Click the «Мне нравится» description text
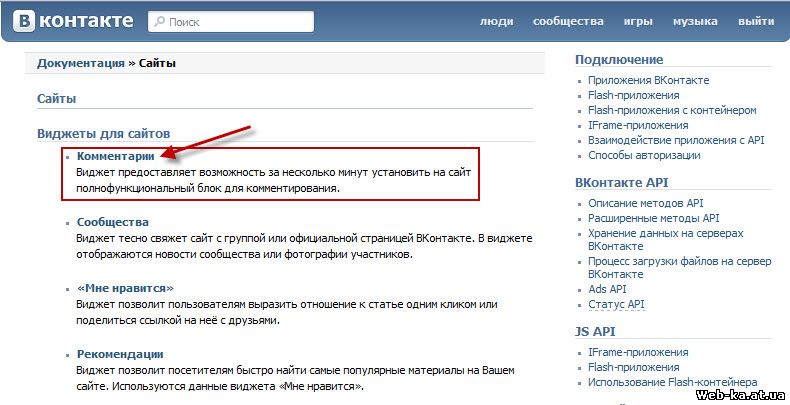 click(x=287, y=312)
